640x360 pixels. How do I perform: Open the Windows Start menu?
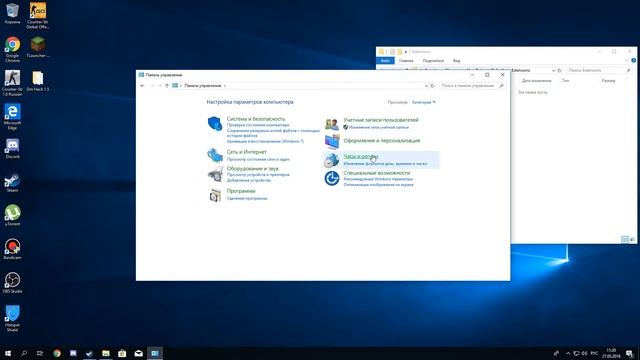tap(8, 353)
